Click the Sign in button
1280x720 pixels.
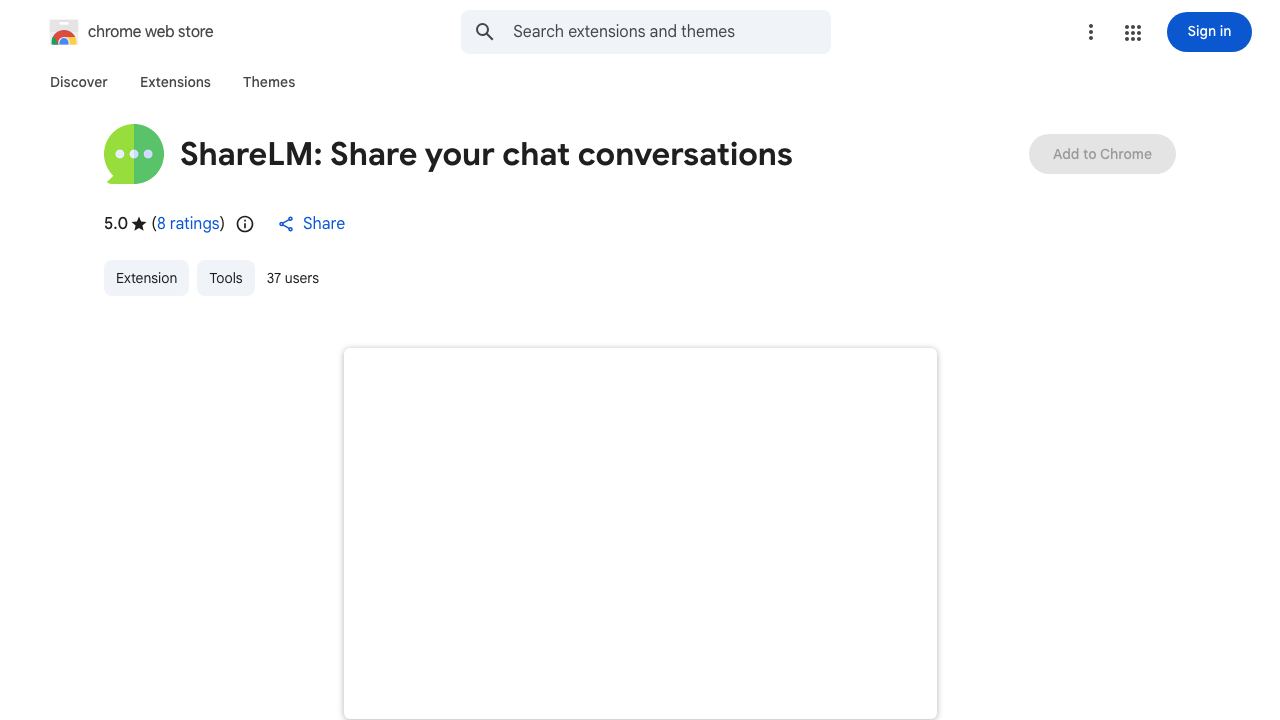(1209, 32)
